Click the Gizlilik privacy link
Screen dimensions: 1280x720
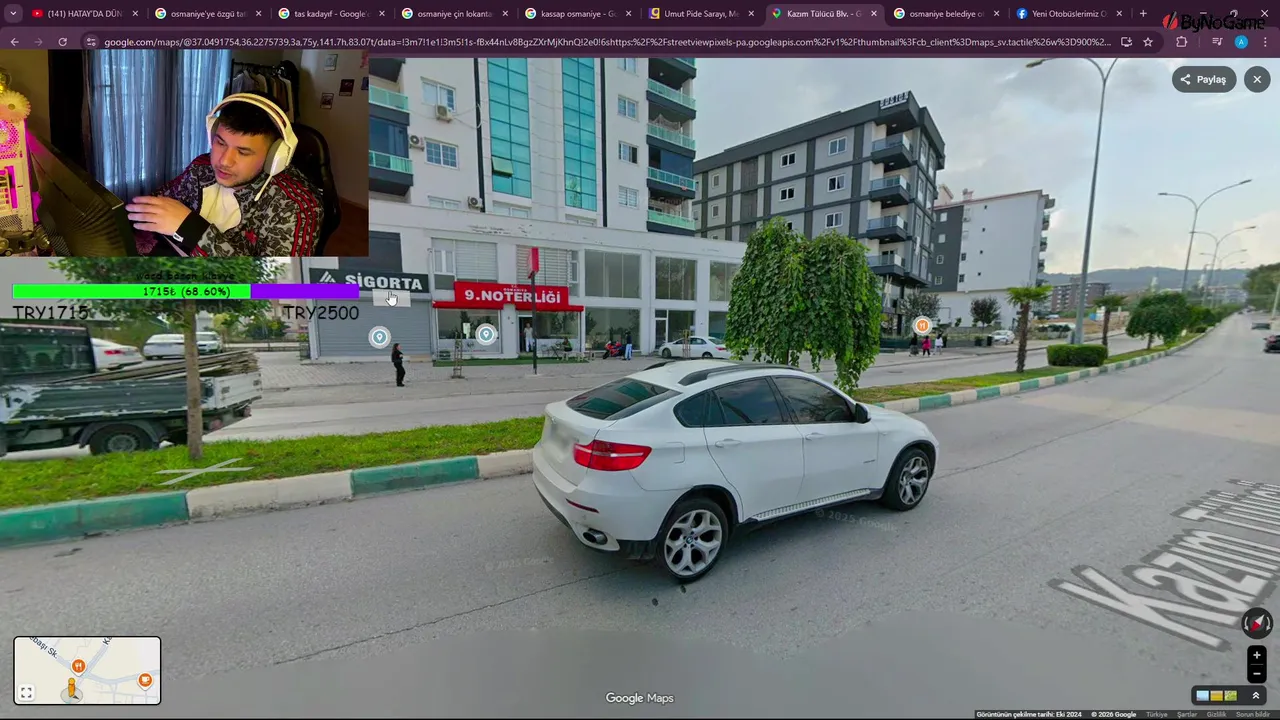pyautogui.click(x=1216, y=714)
